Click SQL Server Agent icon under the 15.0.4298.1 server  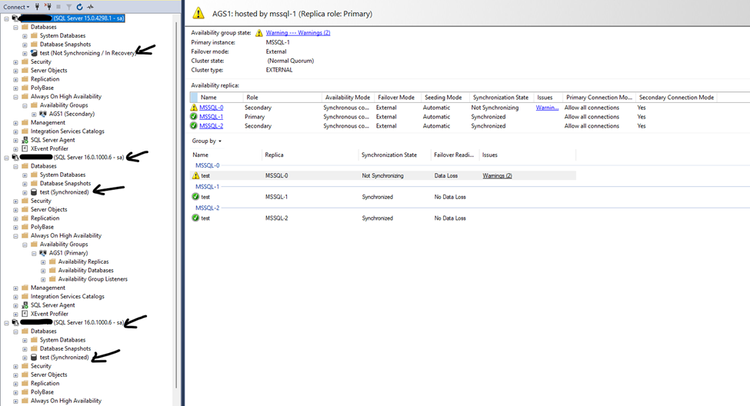(25, 140)
